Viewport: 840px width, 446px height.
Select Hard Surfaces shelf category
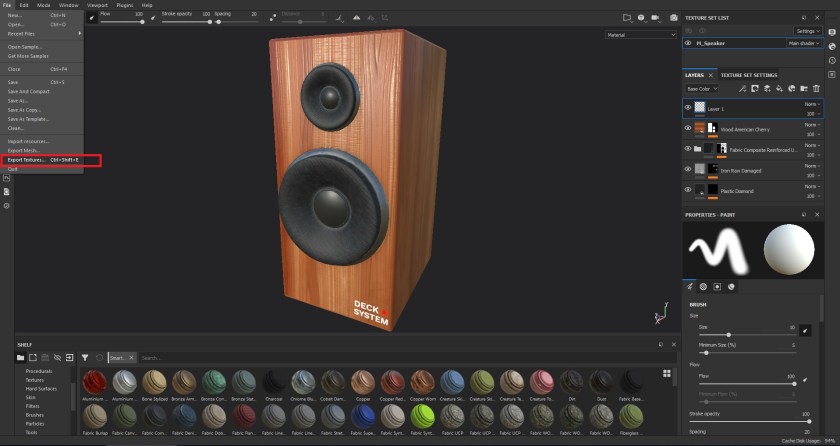point(41,389)
